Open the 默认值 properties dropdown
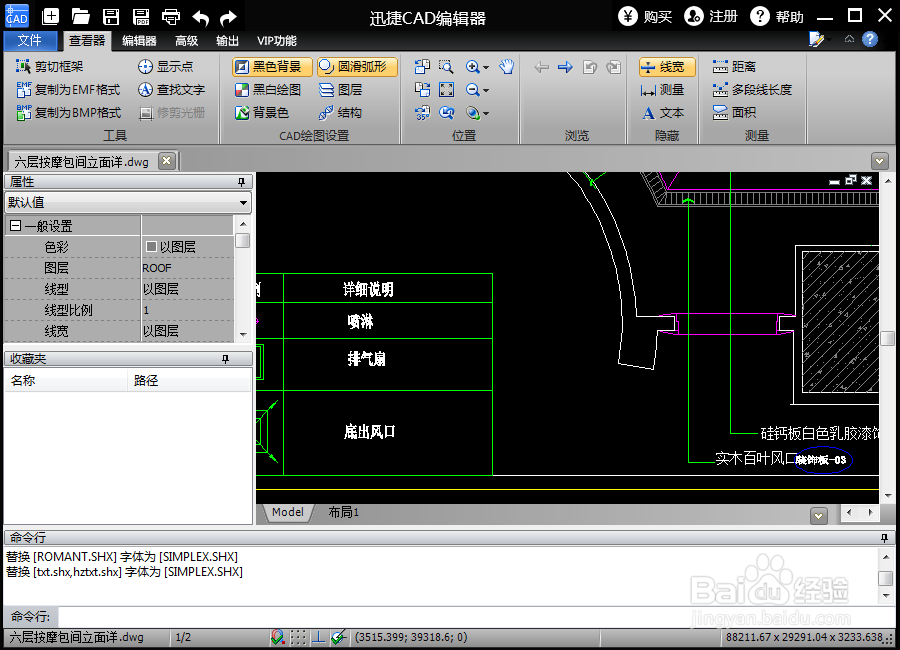 243,203
